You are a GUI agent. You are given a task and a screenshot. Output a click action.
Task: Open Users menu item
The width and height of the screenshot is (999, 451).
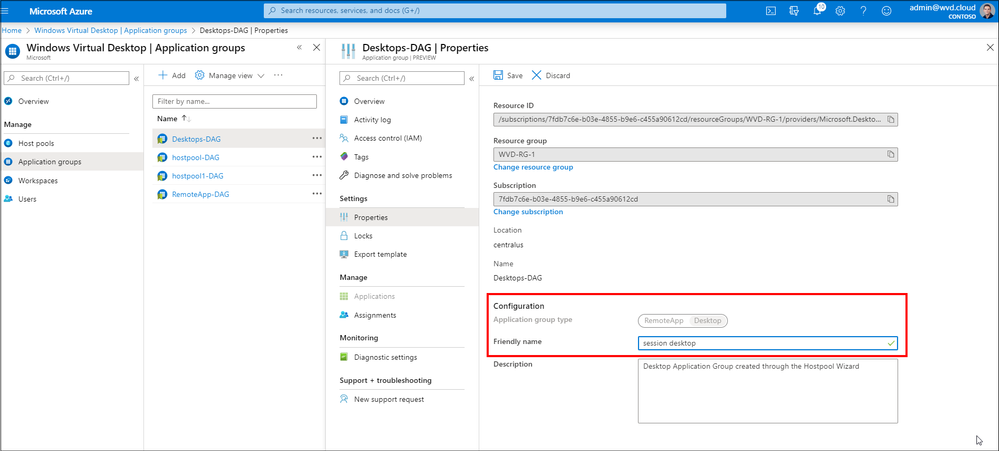[27, 199]
